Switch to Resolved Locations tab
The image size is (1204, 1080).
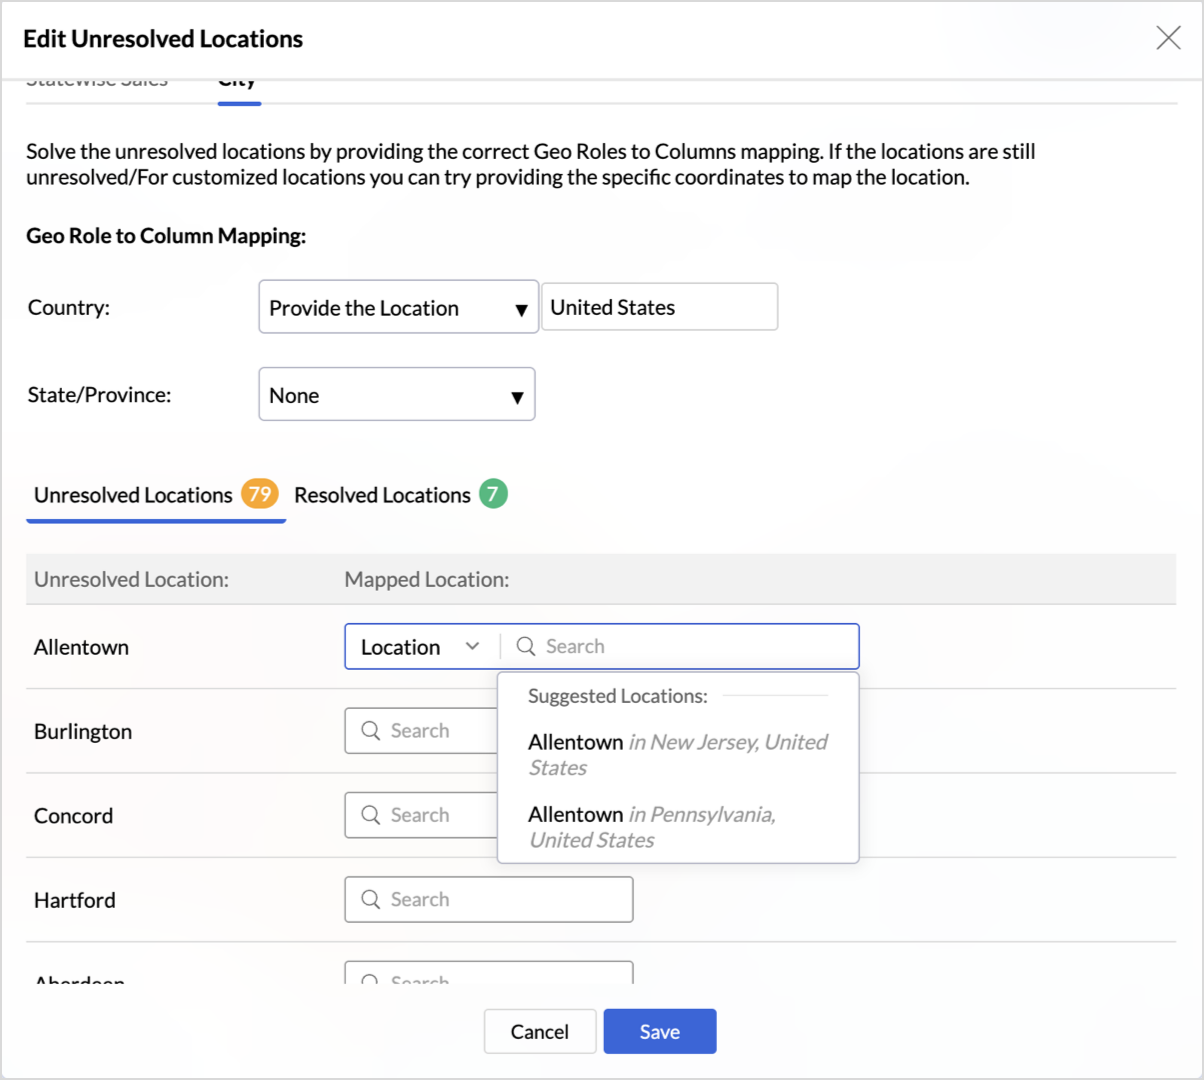tap(382, 495)
